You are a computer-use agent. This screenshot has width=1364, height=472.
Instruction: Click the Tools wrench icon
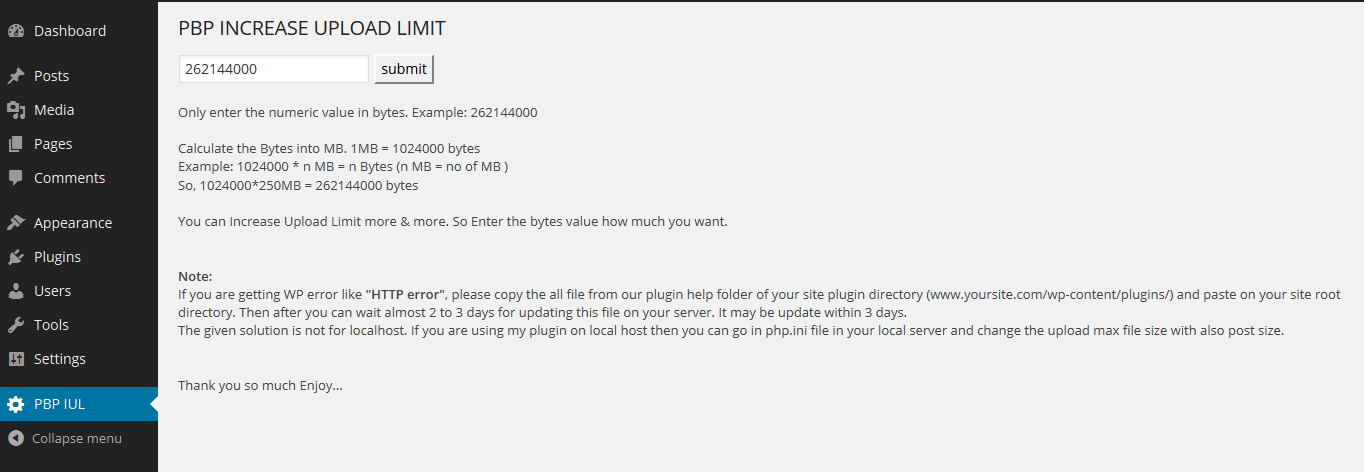pyautogui.click(x=16, y=325)
